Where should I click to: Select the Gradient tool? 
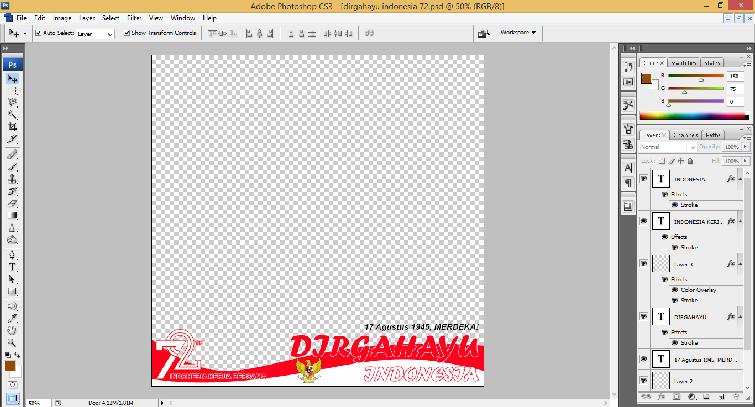[13, 215]
